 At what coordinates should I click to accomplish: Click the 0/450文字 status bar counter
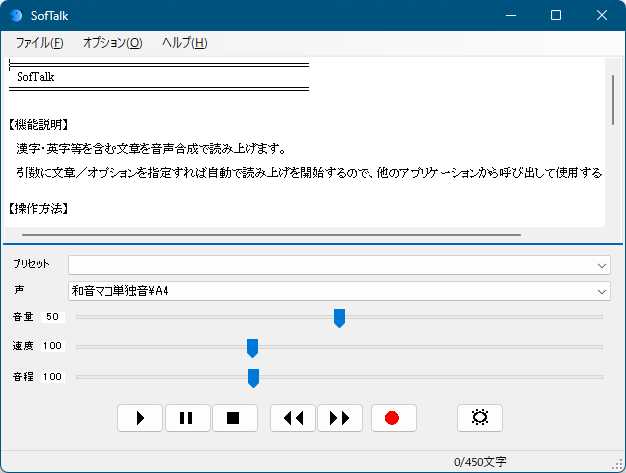480,462
